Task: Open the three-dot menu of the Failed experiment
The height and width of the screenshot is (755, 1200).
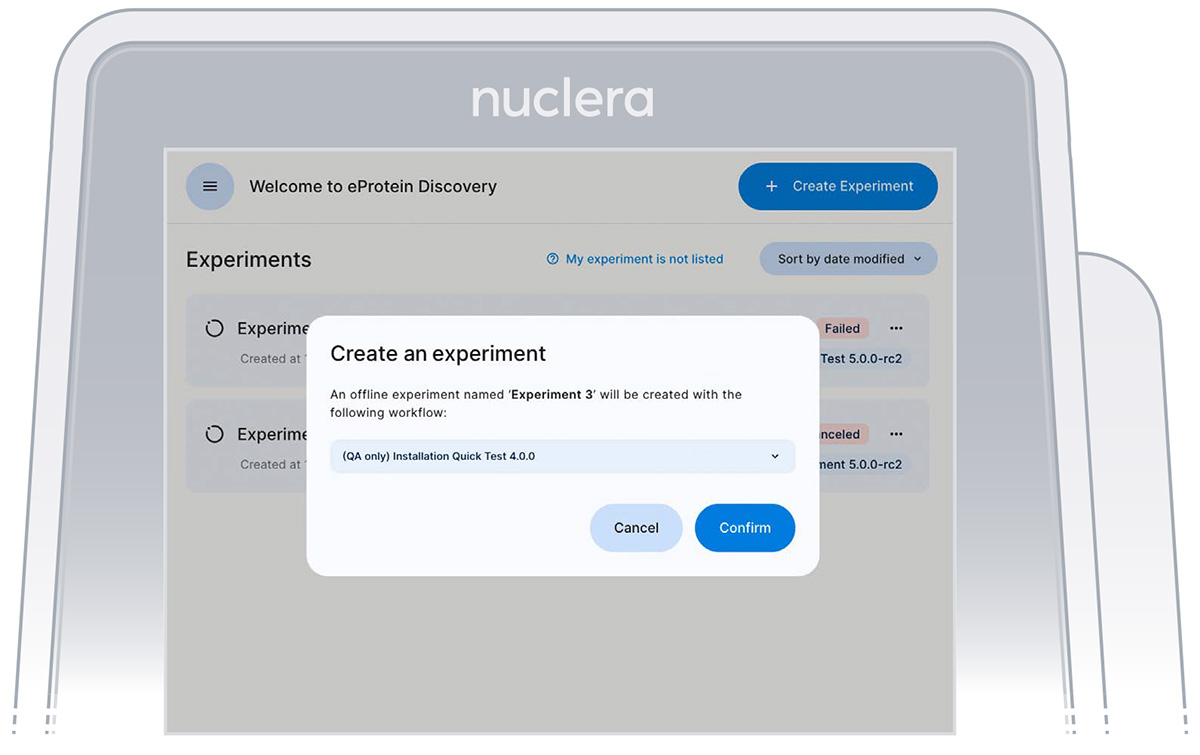Action: (896, 328)
